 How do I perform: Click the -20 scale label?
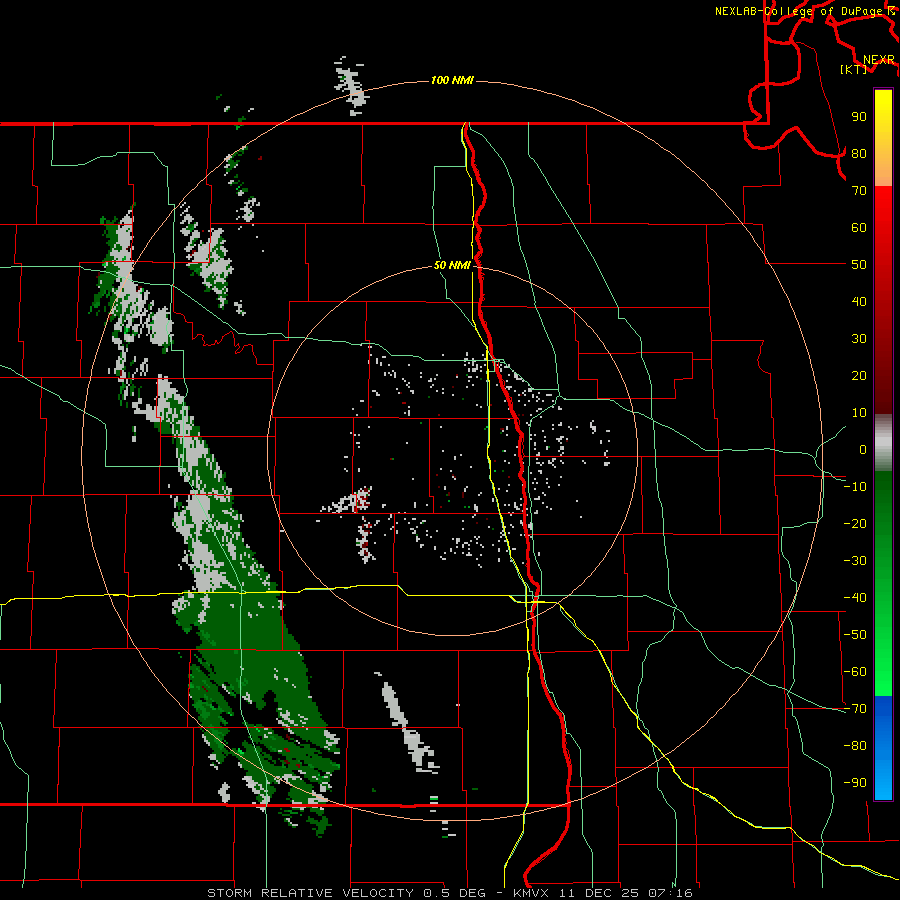[x=855, y=523]
